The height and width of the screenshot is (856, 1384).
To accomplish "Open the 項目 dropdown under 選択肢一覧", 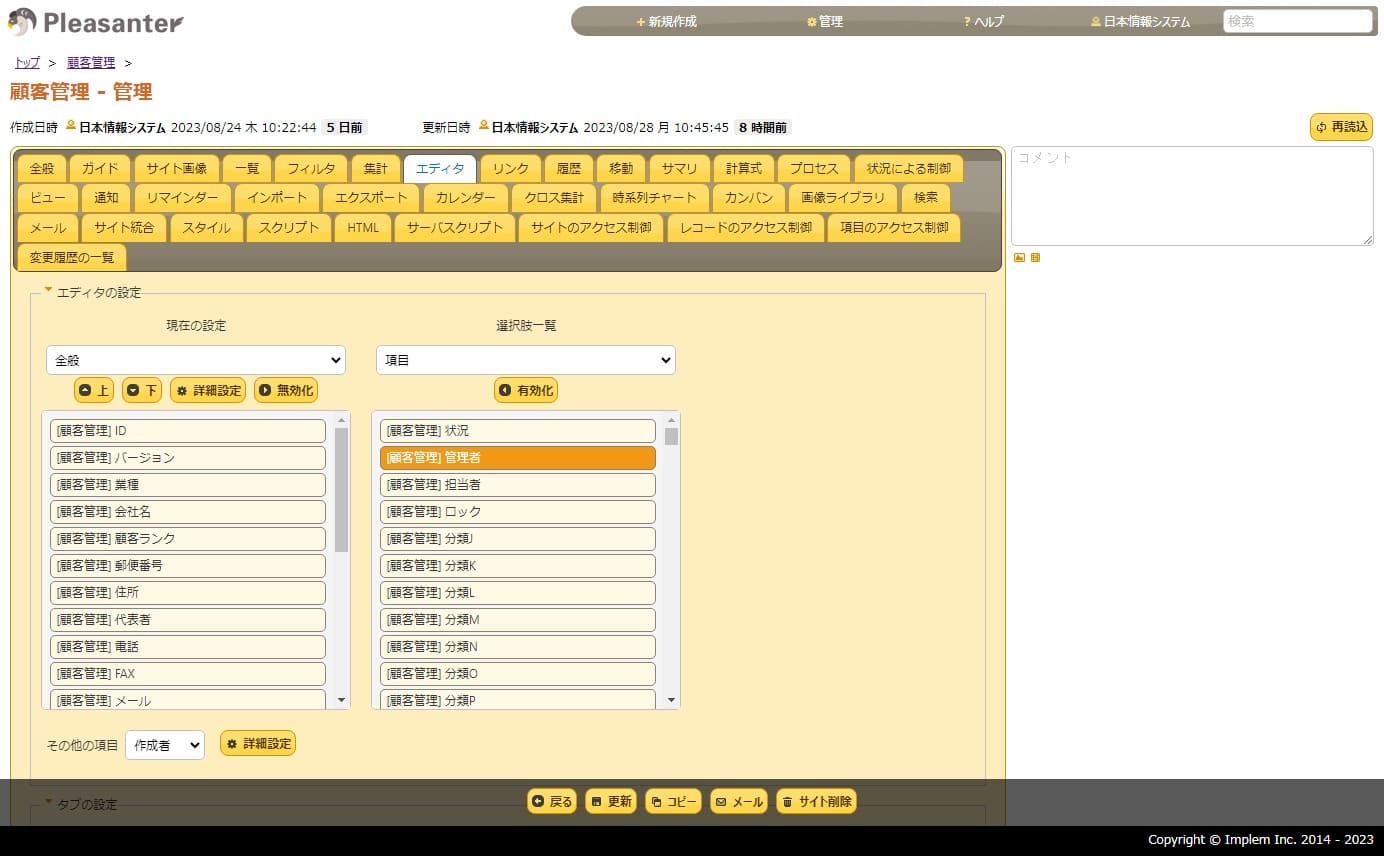I will point(525,360).
